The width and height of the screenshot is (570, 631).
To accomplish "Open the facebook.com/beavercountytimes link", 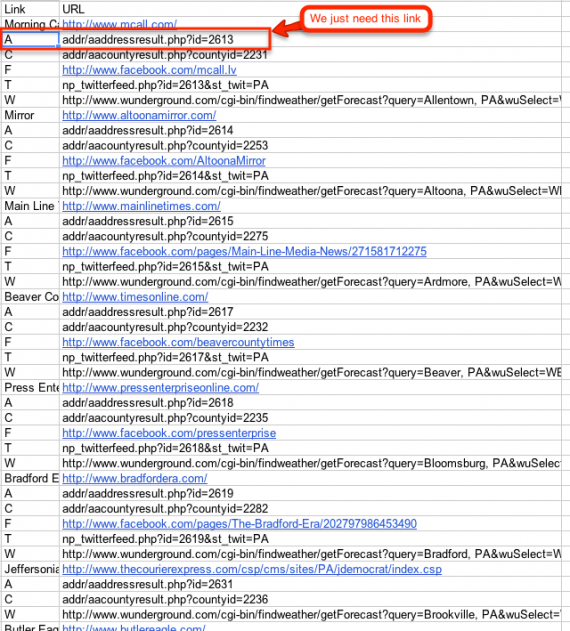I will click(x=178, y=342).
